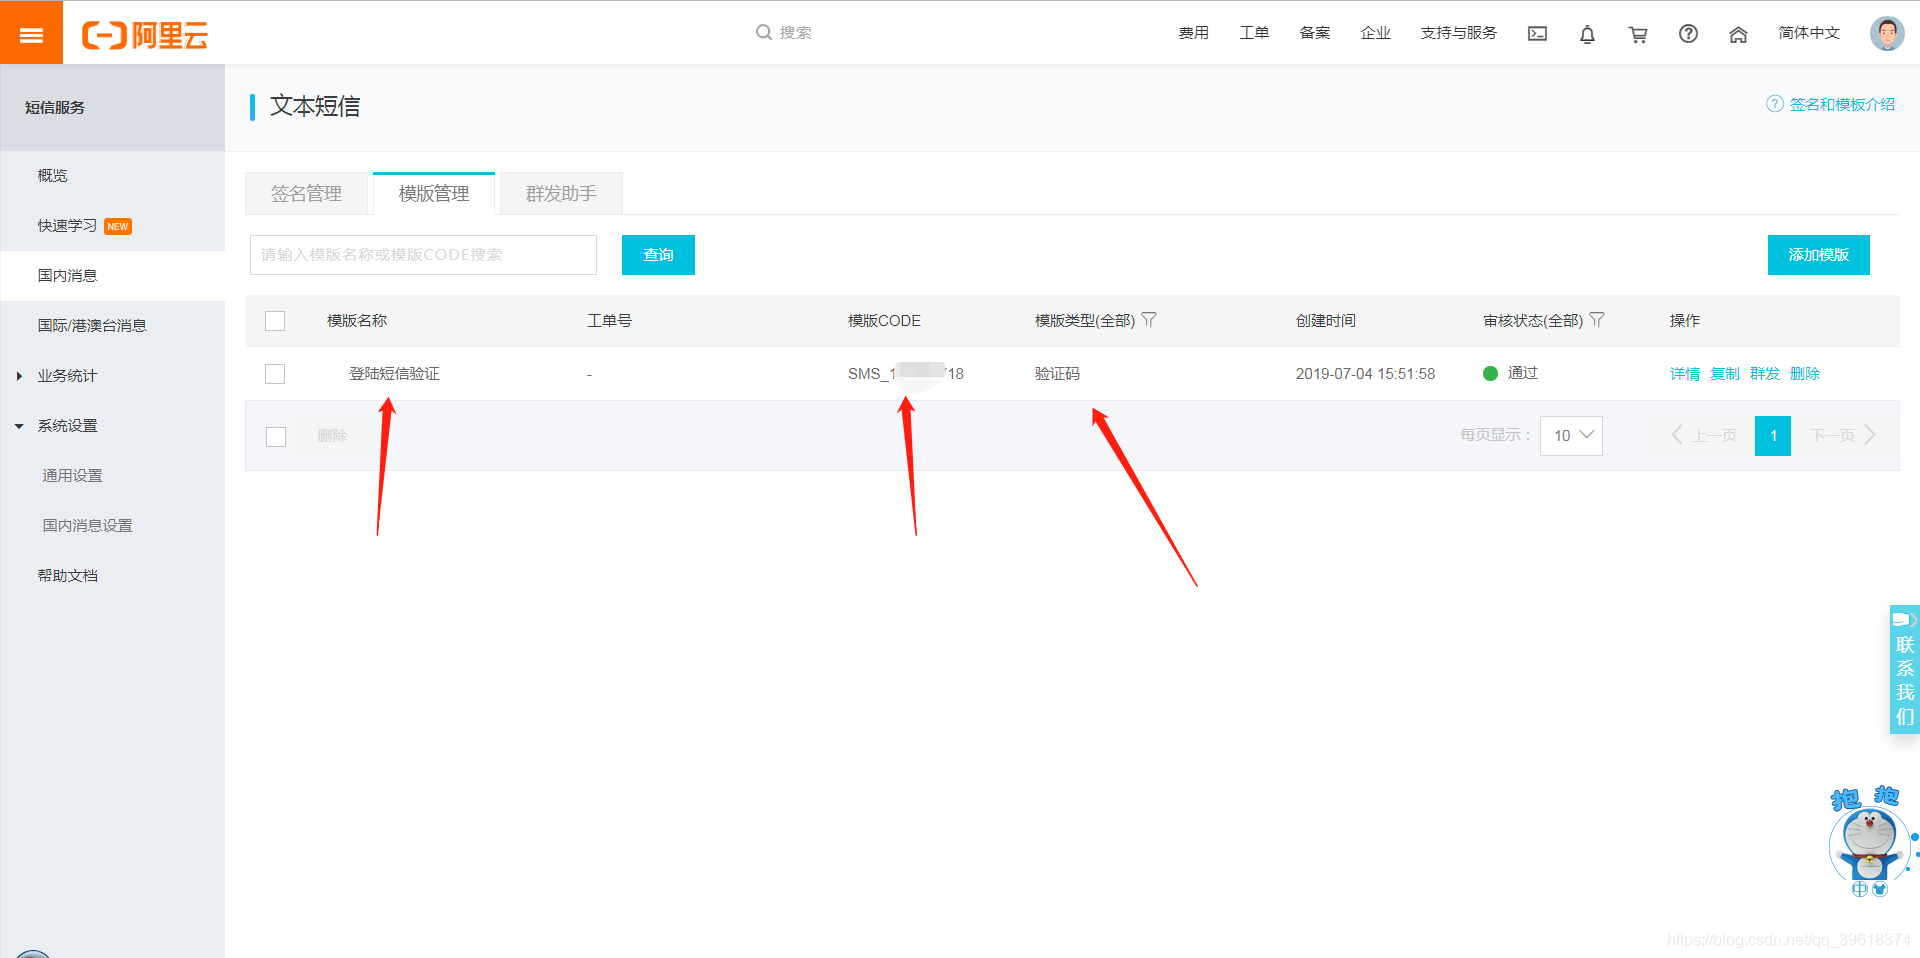Open help via the question mark icon
The height and width of the screenshot is (958, 1920).
click(1688, 33)
